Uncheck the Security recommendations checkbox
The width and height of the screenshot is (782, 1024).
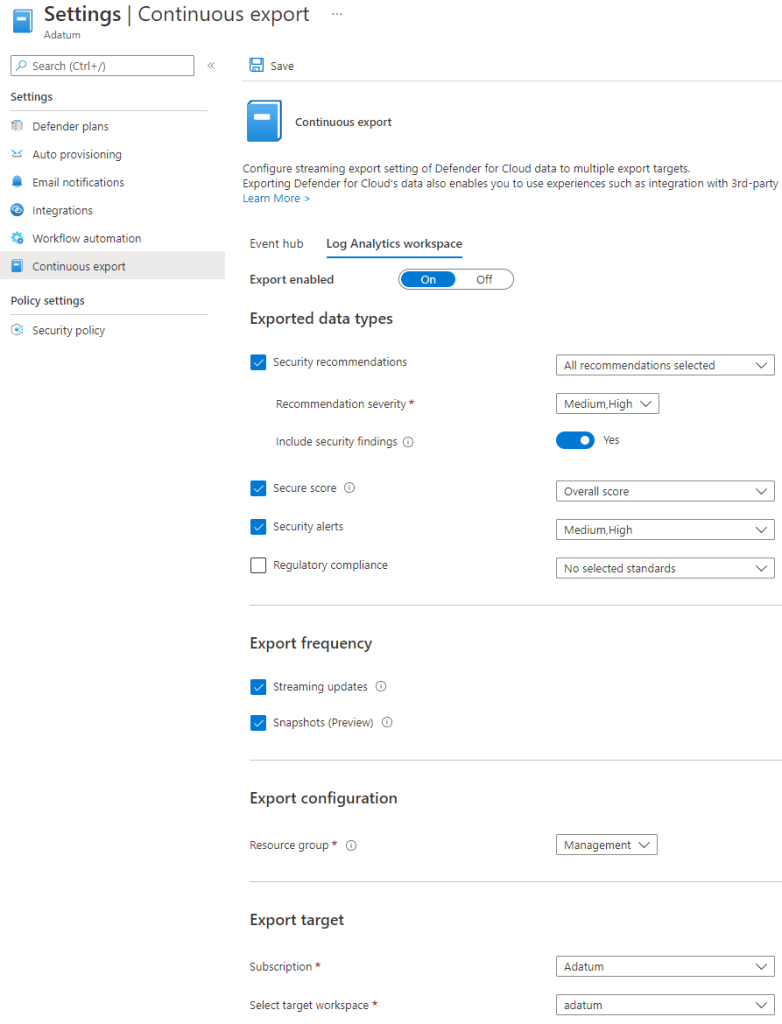(x=258, y=363)
